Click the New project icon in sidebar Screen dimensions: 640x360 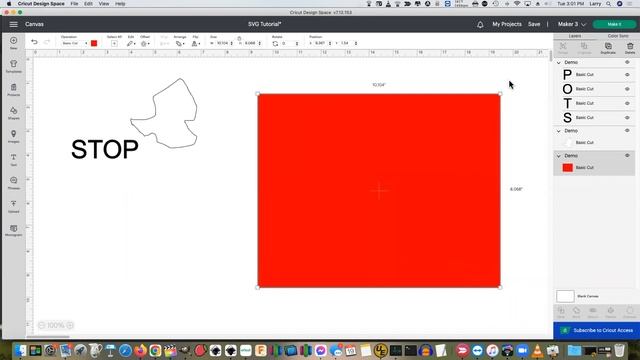(13, 42)
